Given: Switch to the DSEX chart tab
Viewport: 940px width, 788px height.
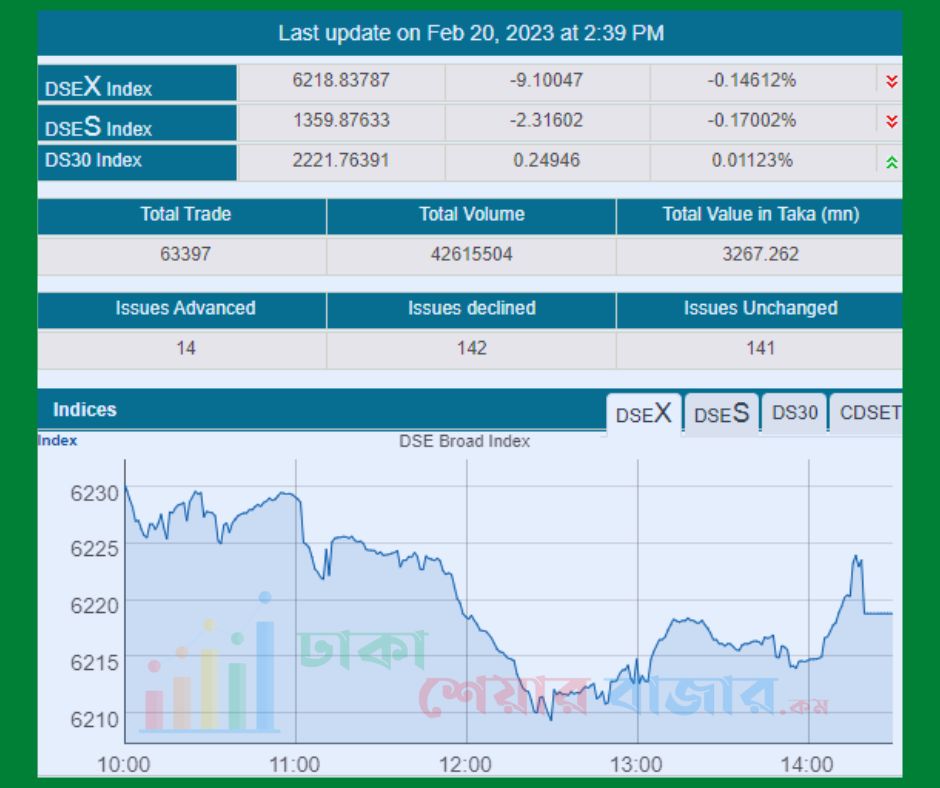Looking at the screenshot, I should point(643,414).
